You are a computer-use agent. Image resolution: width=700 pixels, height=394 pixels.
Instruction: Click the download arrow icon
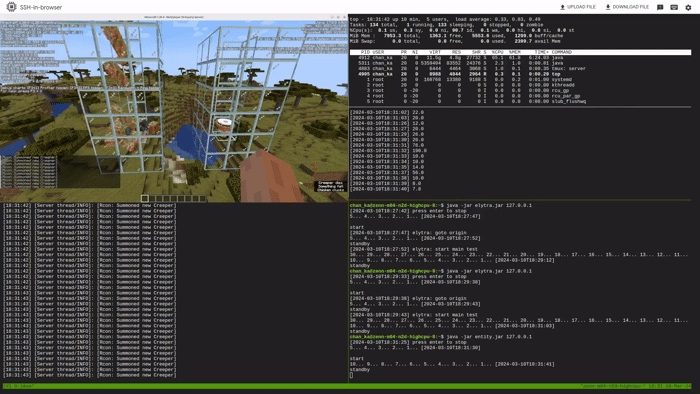click(608, 7)
